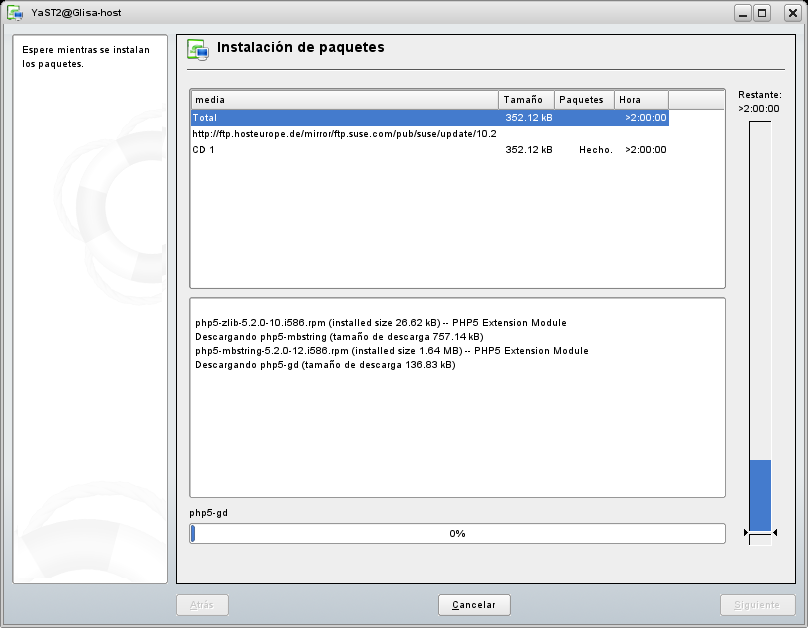Sort by the media column header
This screenshot has height=628, width=808.
(x=344, y=100)
